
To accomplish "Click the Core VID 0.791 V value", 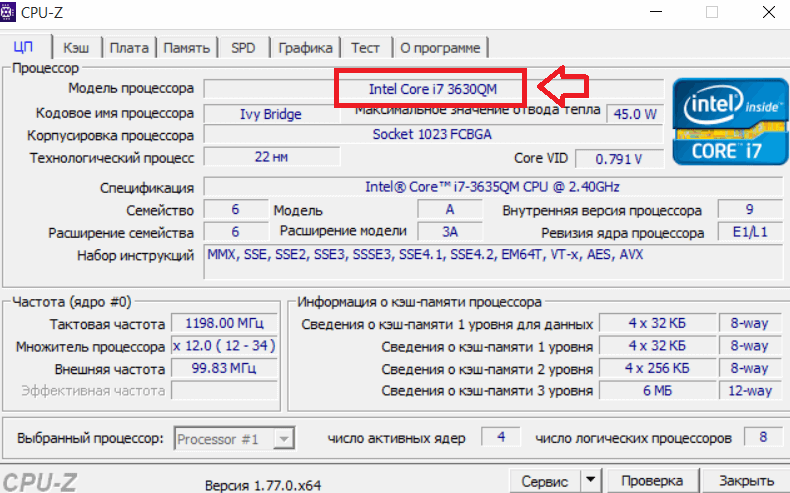I will pyautogui.click(x=619, y=159).
